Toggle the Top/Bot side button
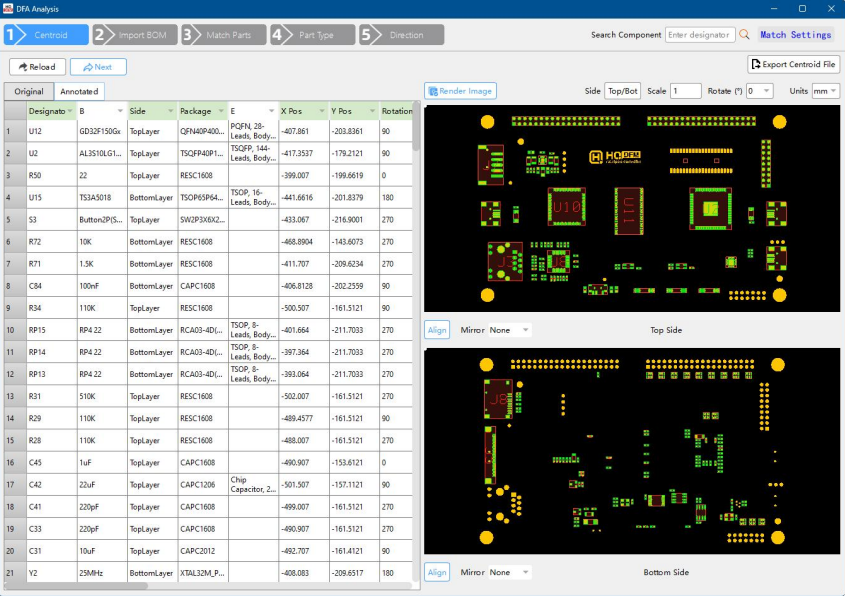The image size is (845, 596). point(622,91)
